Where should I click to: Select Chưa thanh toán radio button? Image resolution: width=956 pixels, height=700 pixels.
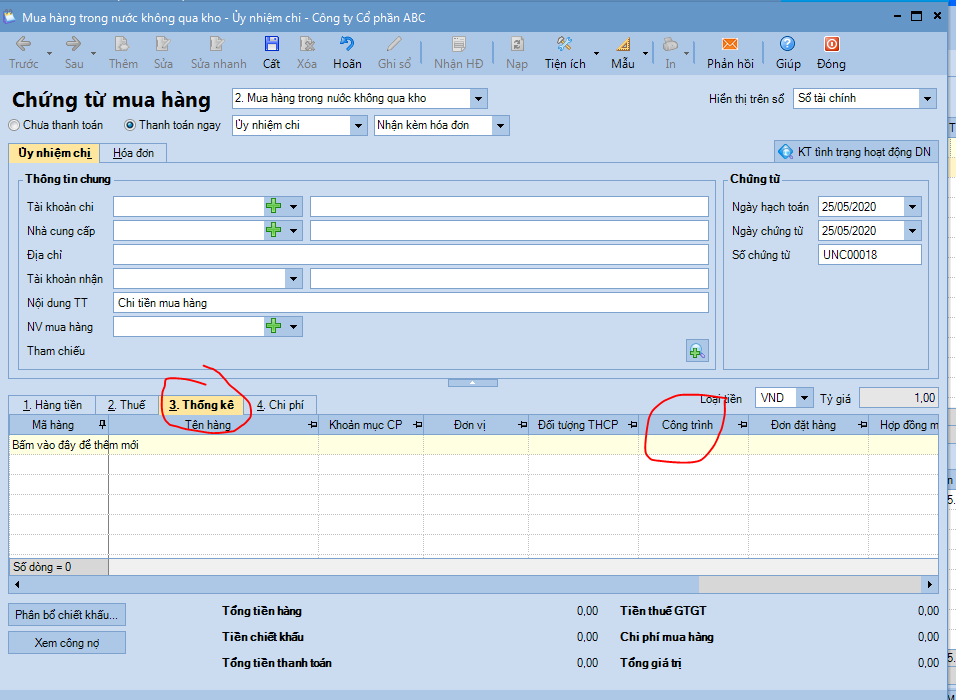(14, 126)
